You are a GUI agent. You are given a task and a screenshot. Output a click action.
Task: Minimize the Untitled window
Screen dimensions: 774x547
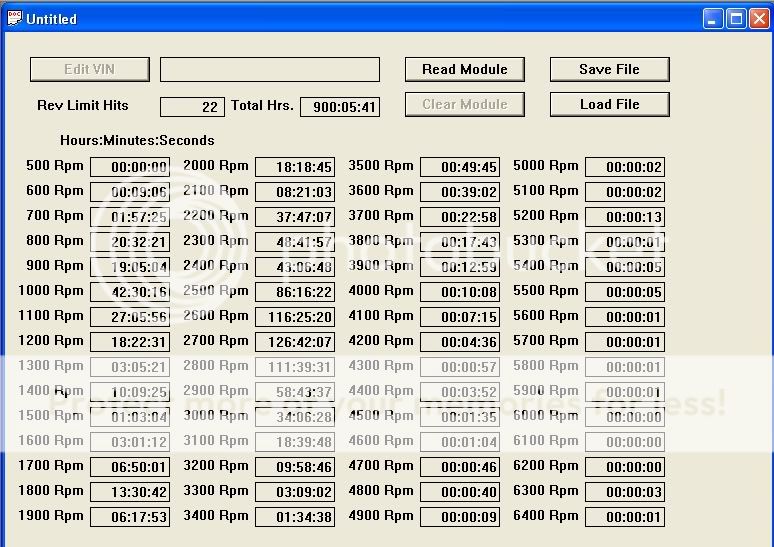713,18
